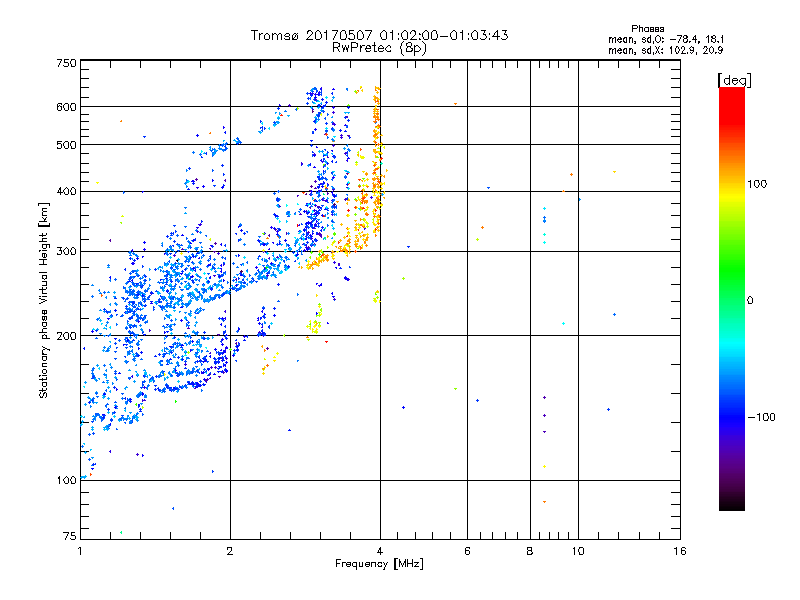The image size is (800, 600).
Task: Click the '-100' colorbar tick label
Action: (762, 417)
